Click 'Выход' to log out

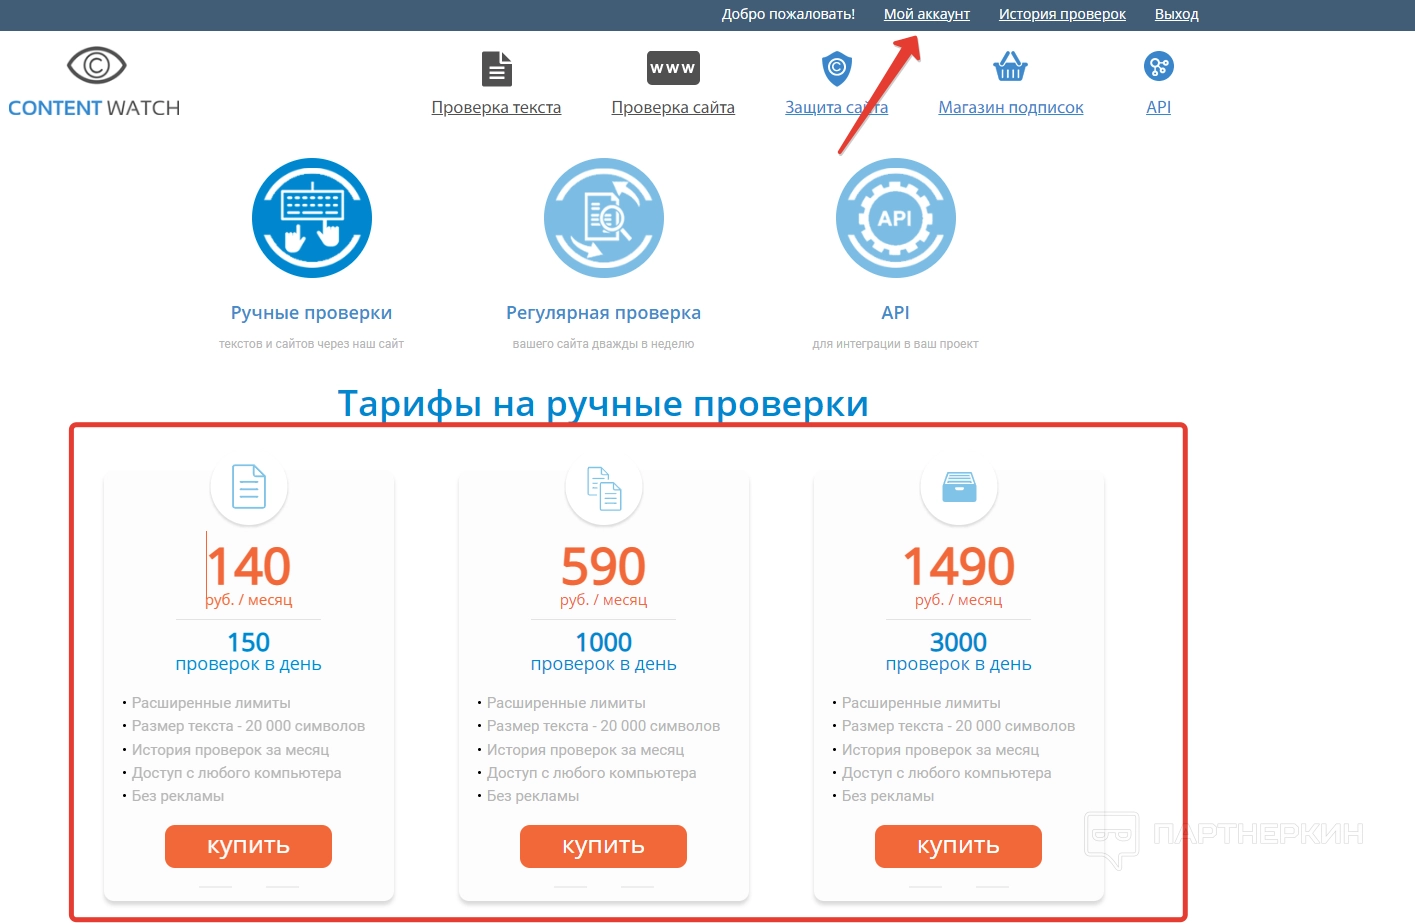click(1177, 14)
